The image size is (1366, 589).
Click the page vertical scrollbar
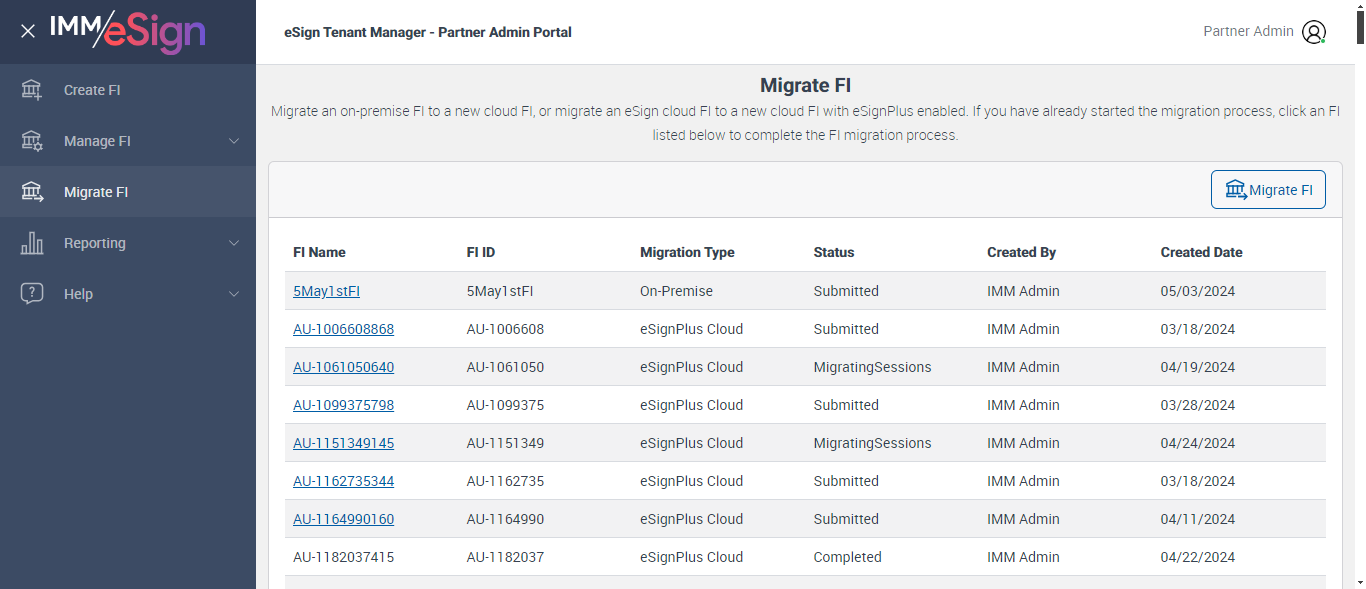(1360, 300)
